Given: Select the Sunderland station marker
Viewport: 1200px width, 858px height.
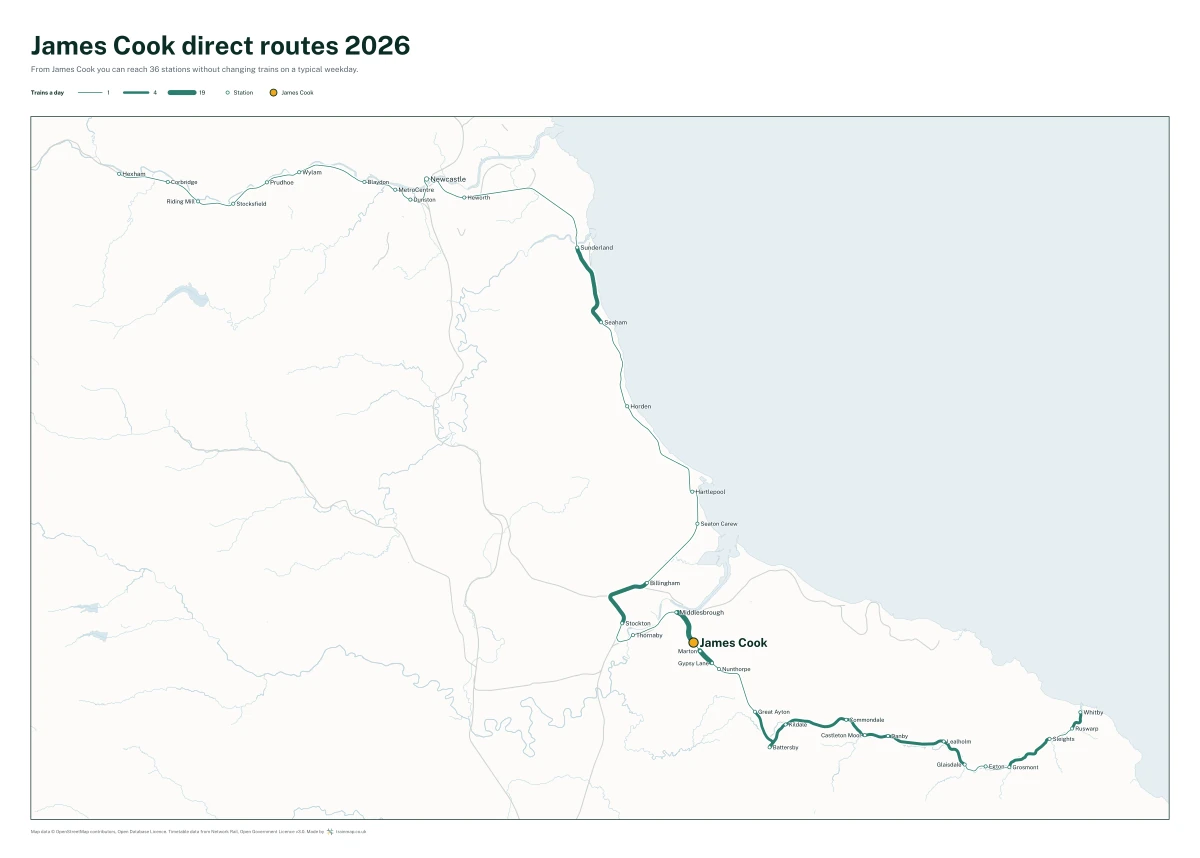Looking at the screenshot, I should (x=577, y=248).
